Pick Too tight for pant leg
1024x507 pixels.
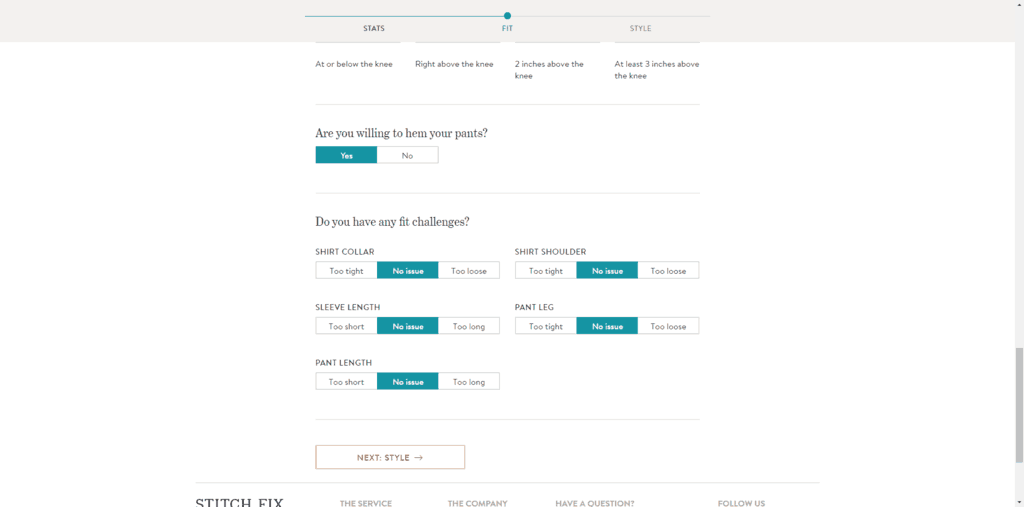546,326
